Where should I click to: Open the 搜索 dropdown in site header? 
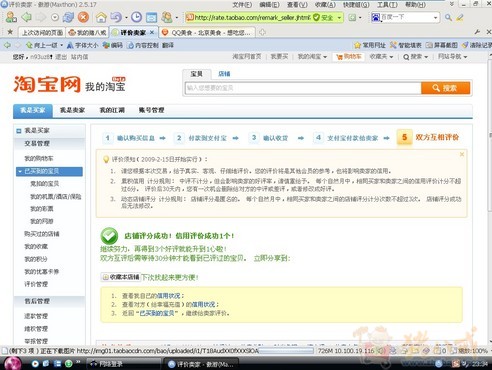pyautogui.click(x=415, y=57)
